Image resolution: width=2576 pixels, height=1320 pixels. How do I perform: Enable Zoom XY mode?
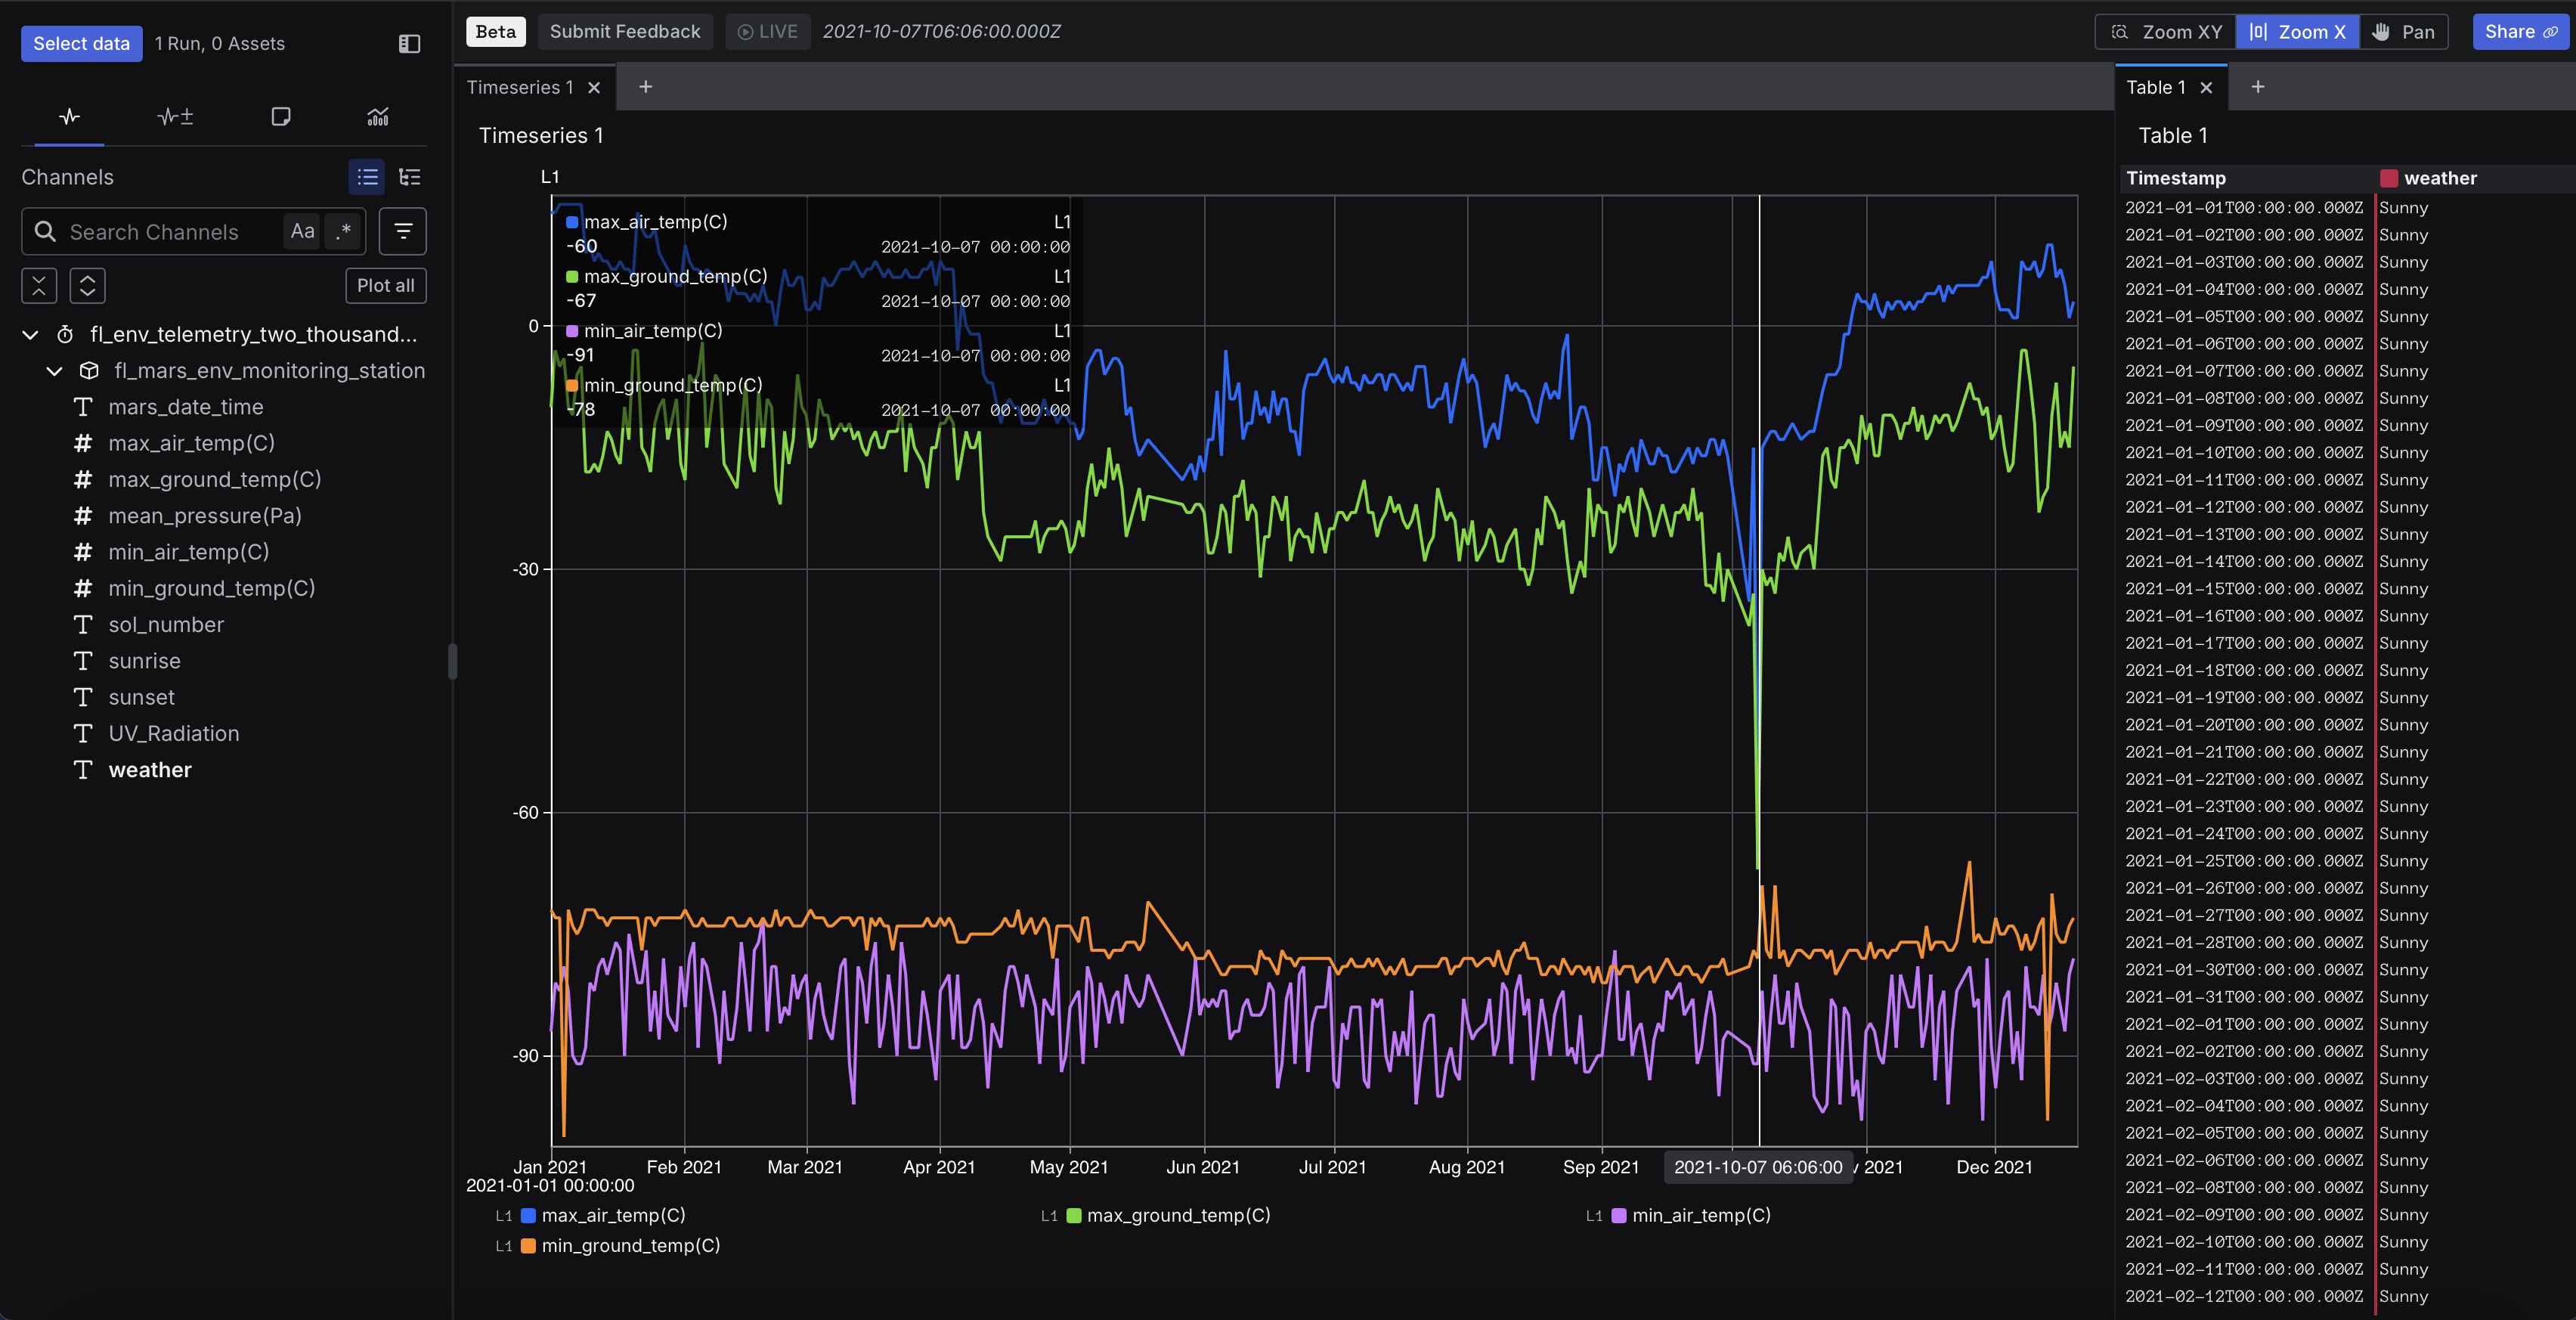[2166, 31]
